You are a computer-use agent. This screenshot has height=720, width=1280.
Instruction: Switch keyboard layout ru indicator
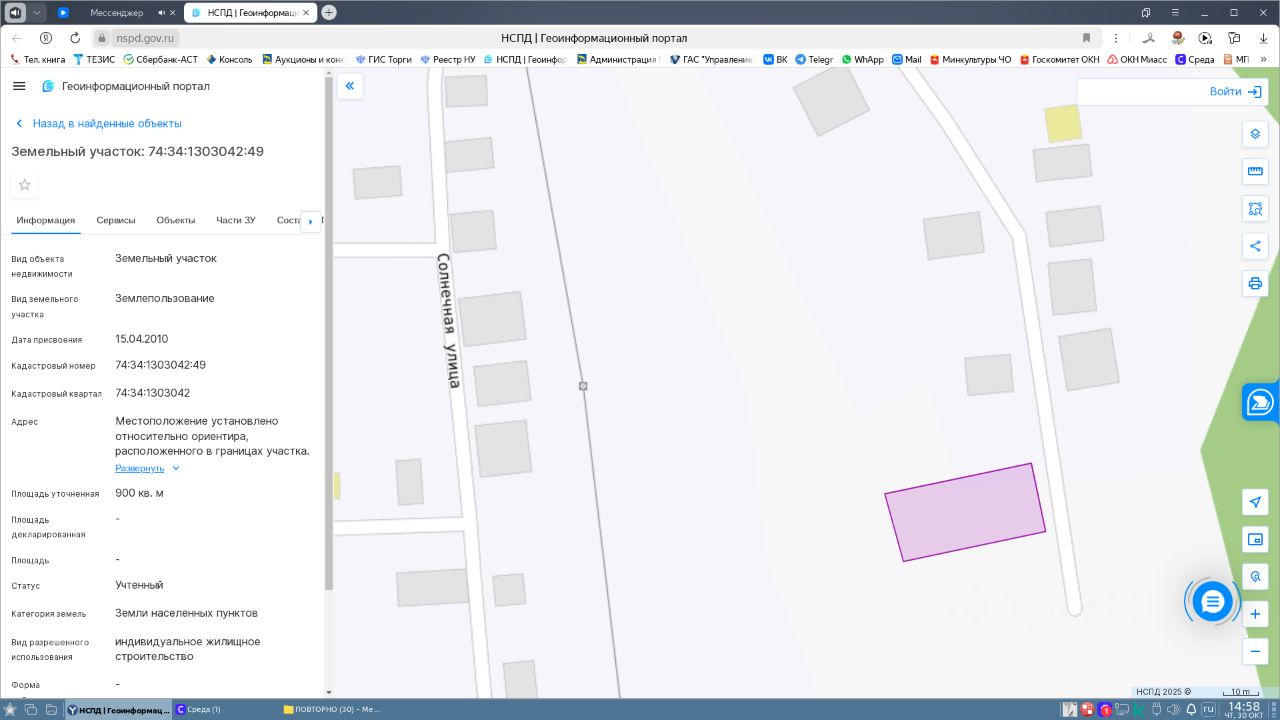(x=1208, y=709)
